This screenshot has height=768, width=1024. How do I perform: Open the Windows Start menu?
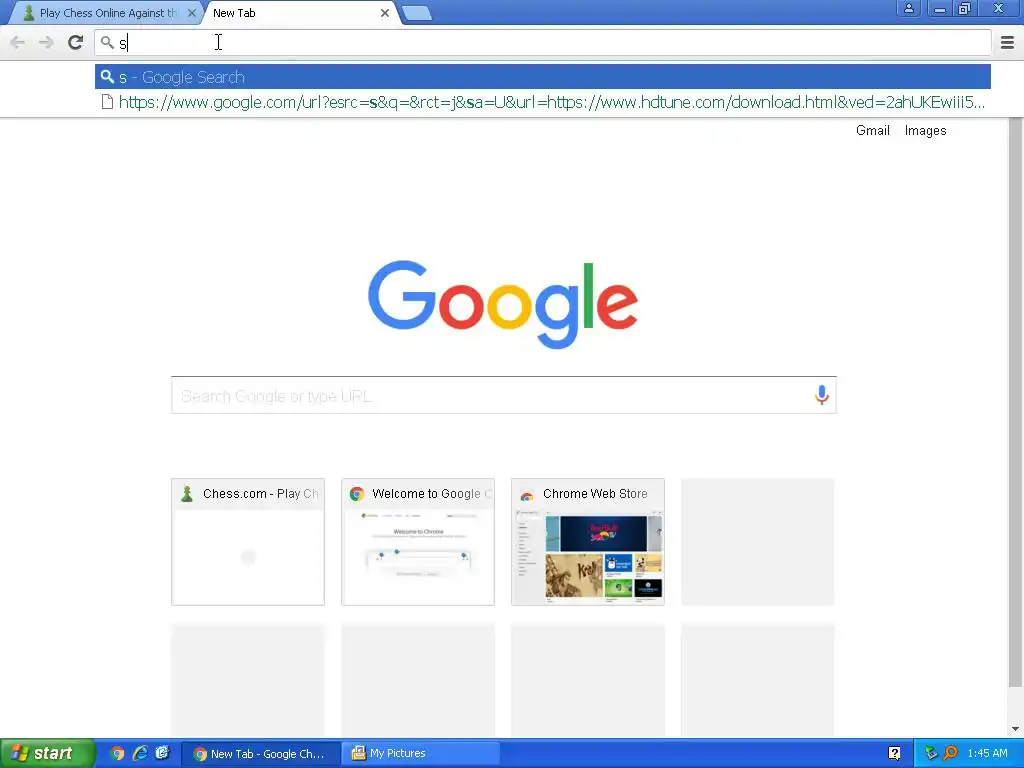(47, 754)
